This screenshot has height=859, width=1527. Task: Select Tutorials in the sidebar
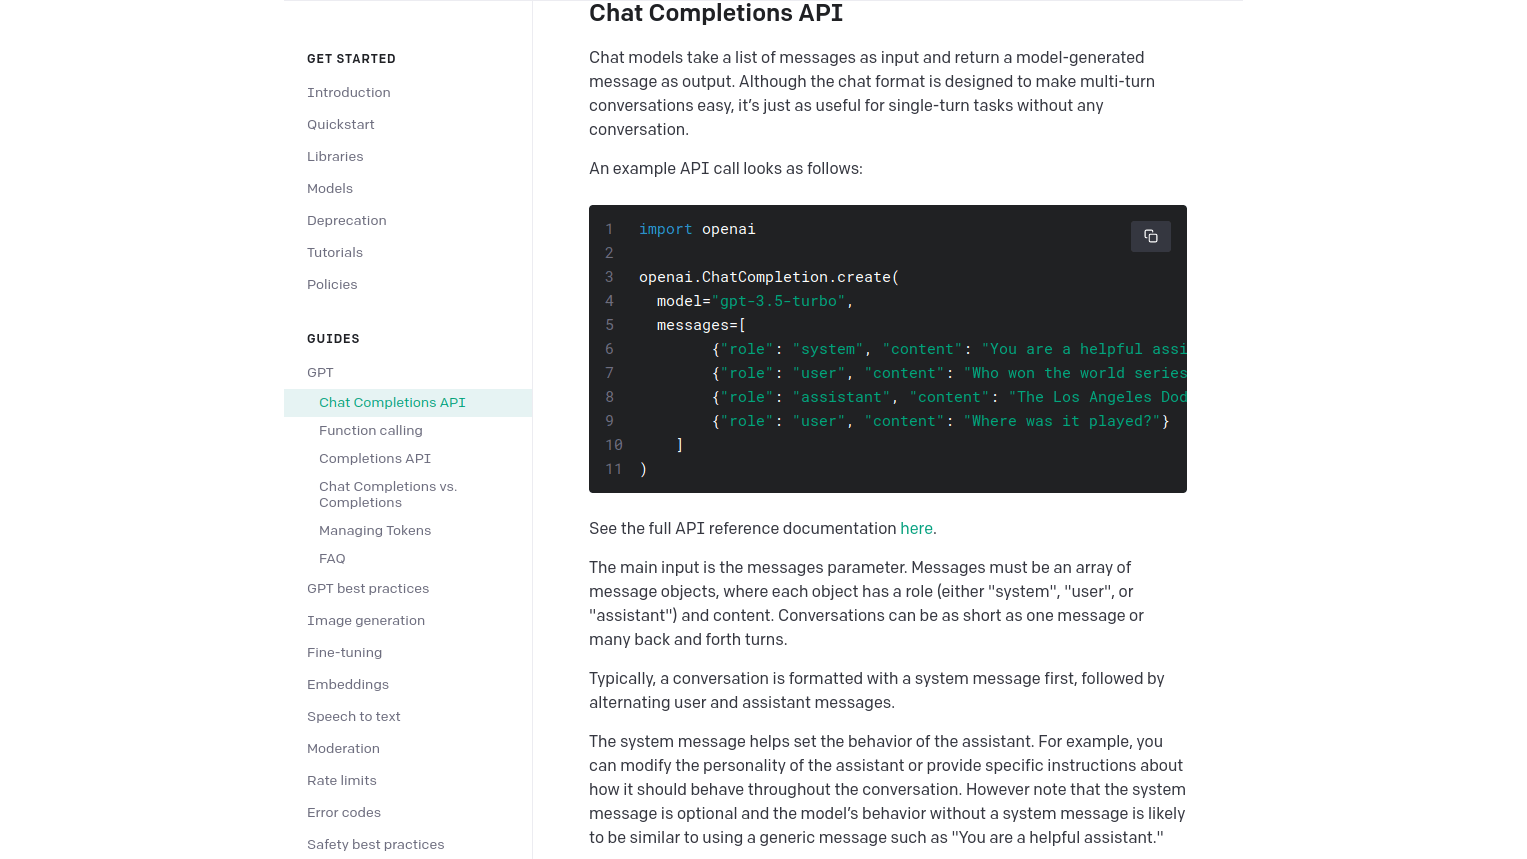point(335,252)
